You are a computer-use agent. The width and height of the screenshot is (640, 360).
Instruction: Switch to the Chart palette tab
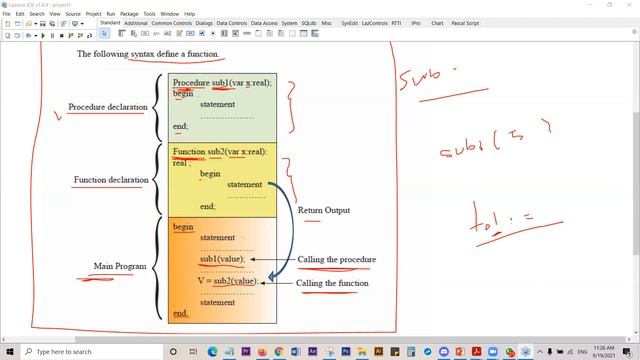coord(437,23)
